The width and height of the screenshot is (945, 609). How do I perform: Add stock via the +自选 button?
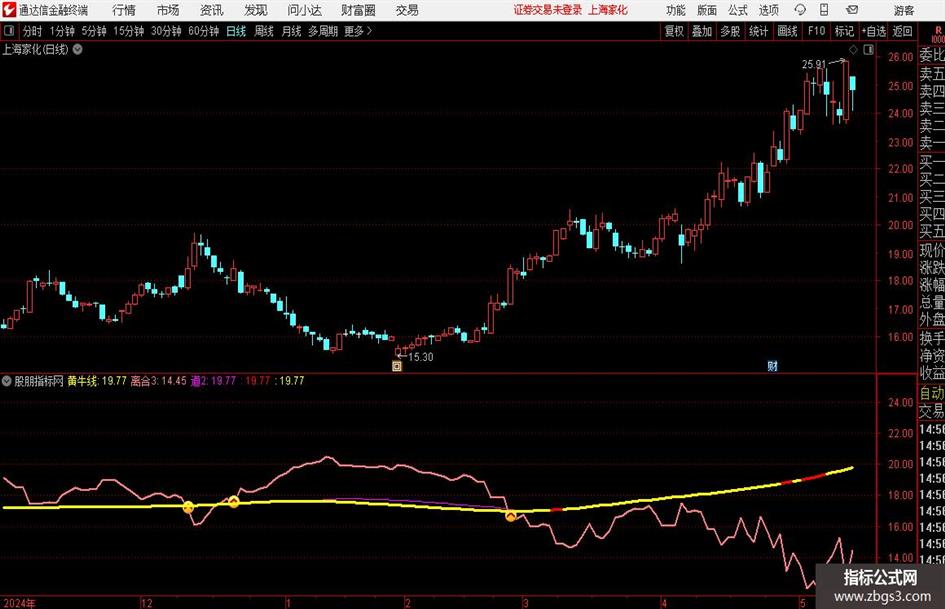(873, 31)
